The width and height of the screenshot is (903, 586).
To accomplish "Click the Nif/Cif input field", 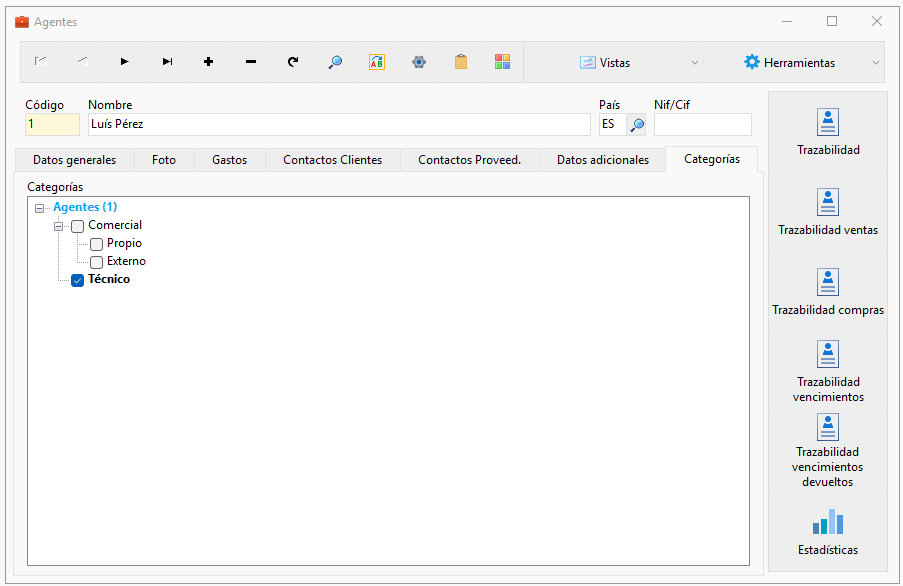I will 703,124.
